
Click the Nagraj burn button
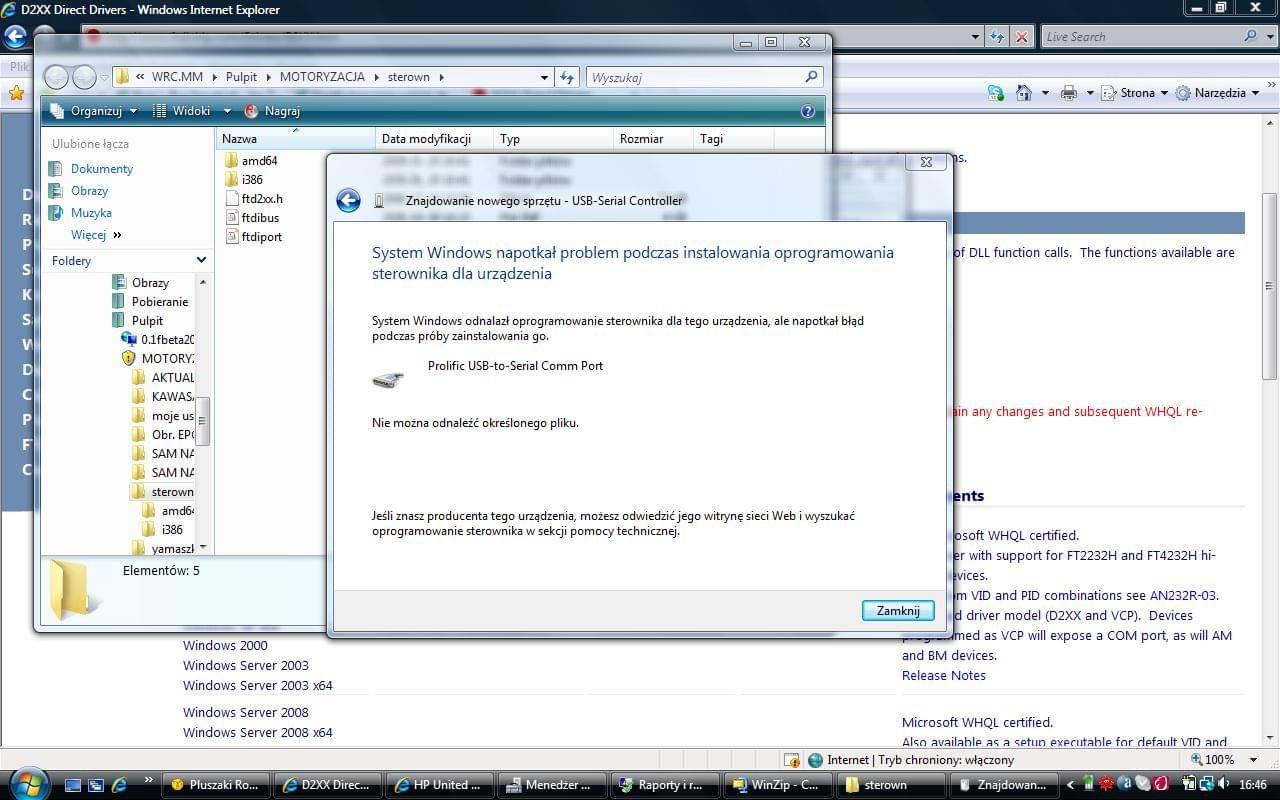point(272,111)
